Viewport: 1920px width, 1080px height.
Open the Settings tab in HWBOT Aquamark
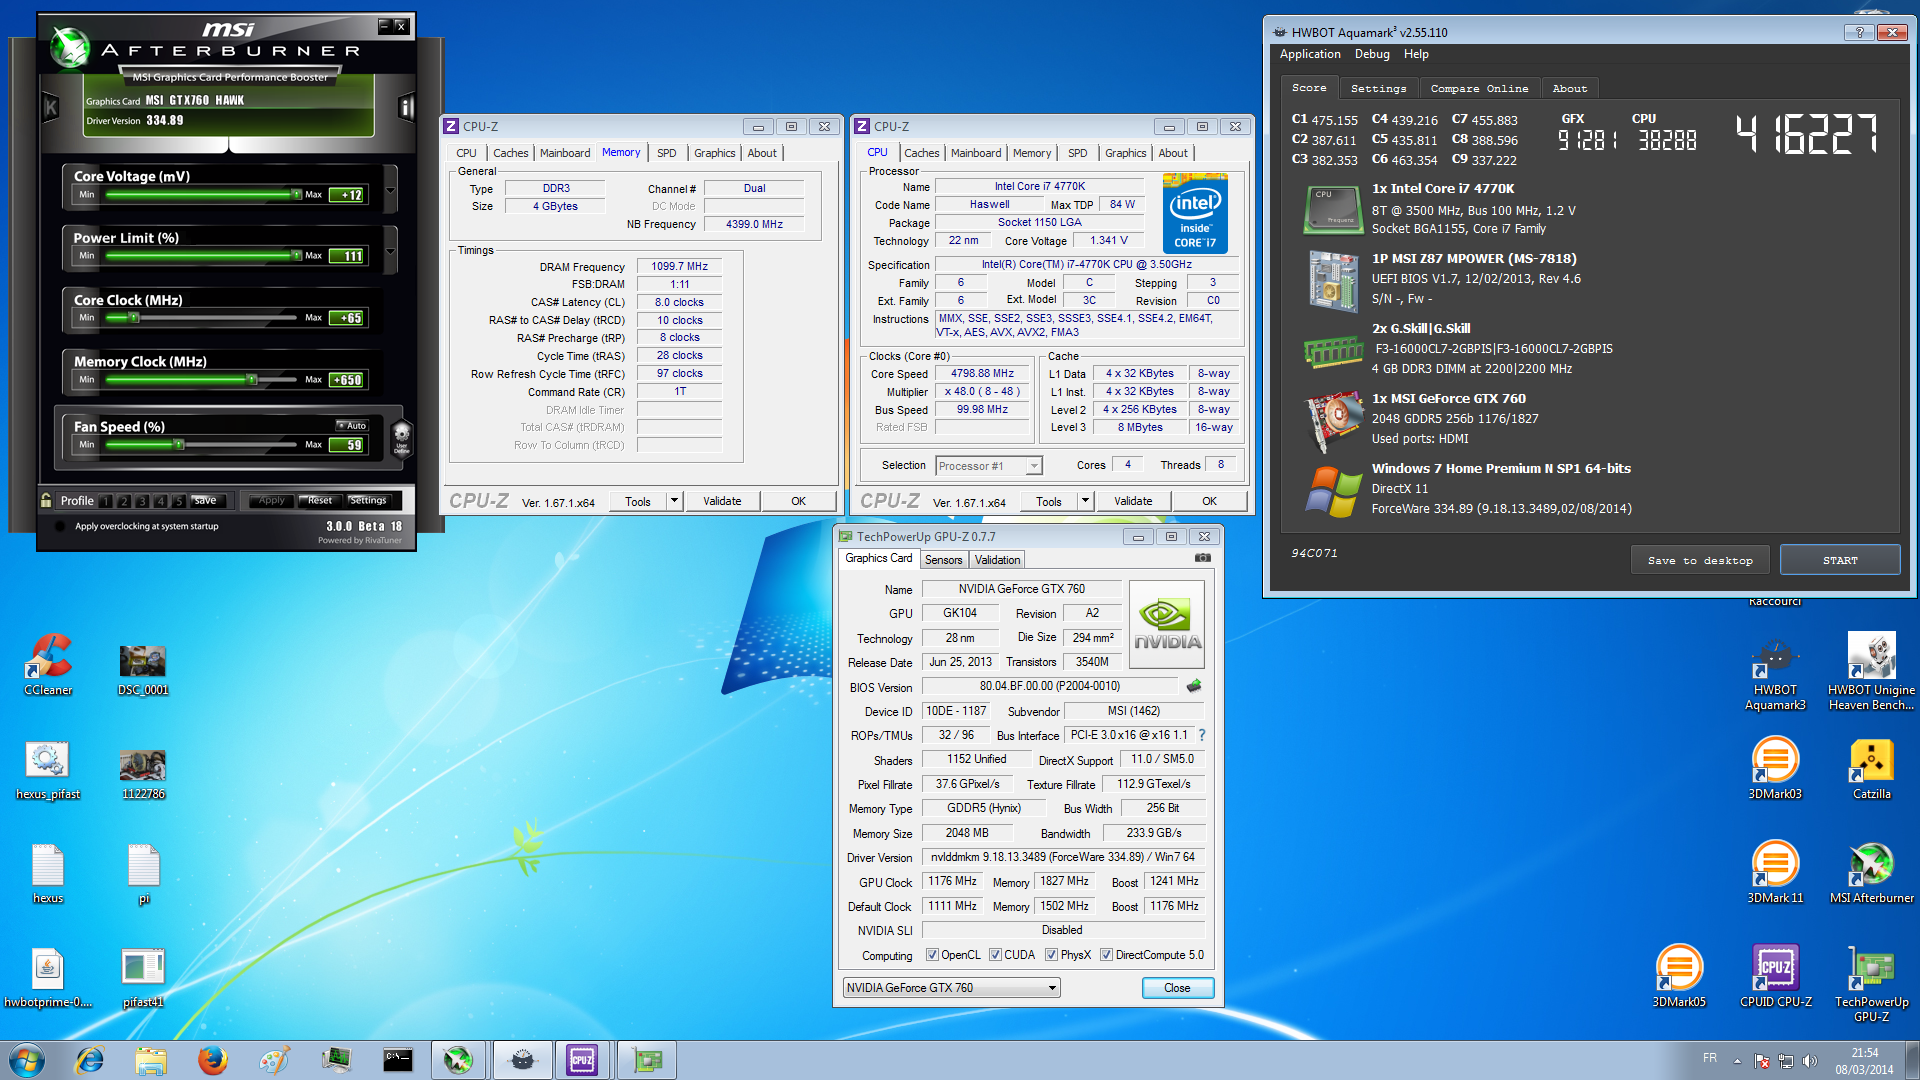pos(1378,89)
